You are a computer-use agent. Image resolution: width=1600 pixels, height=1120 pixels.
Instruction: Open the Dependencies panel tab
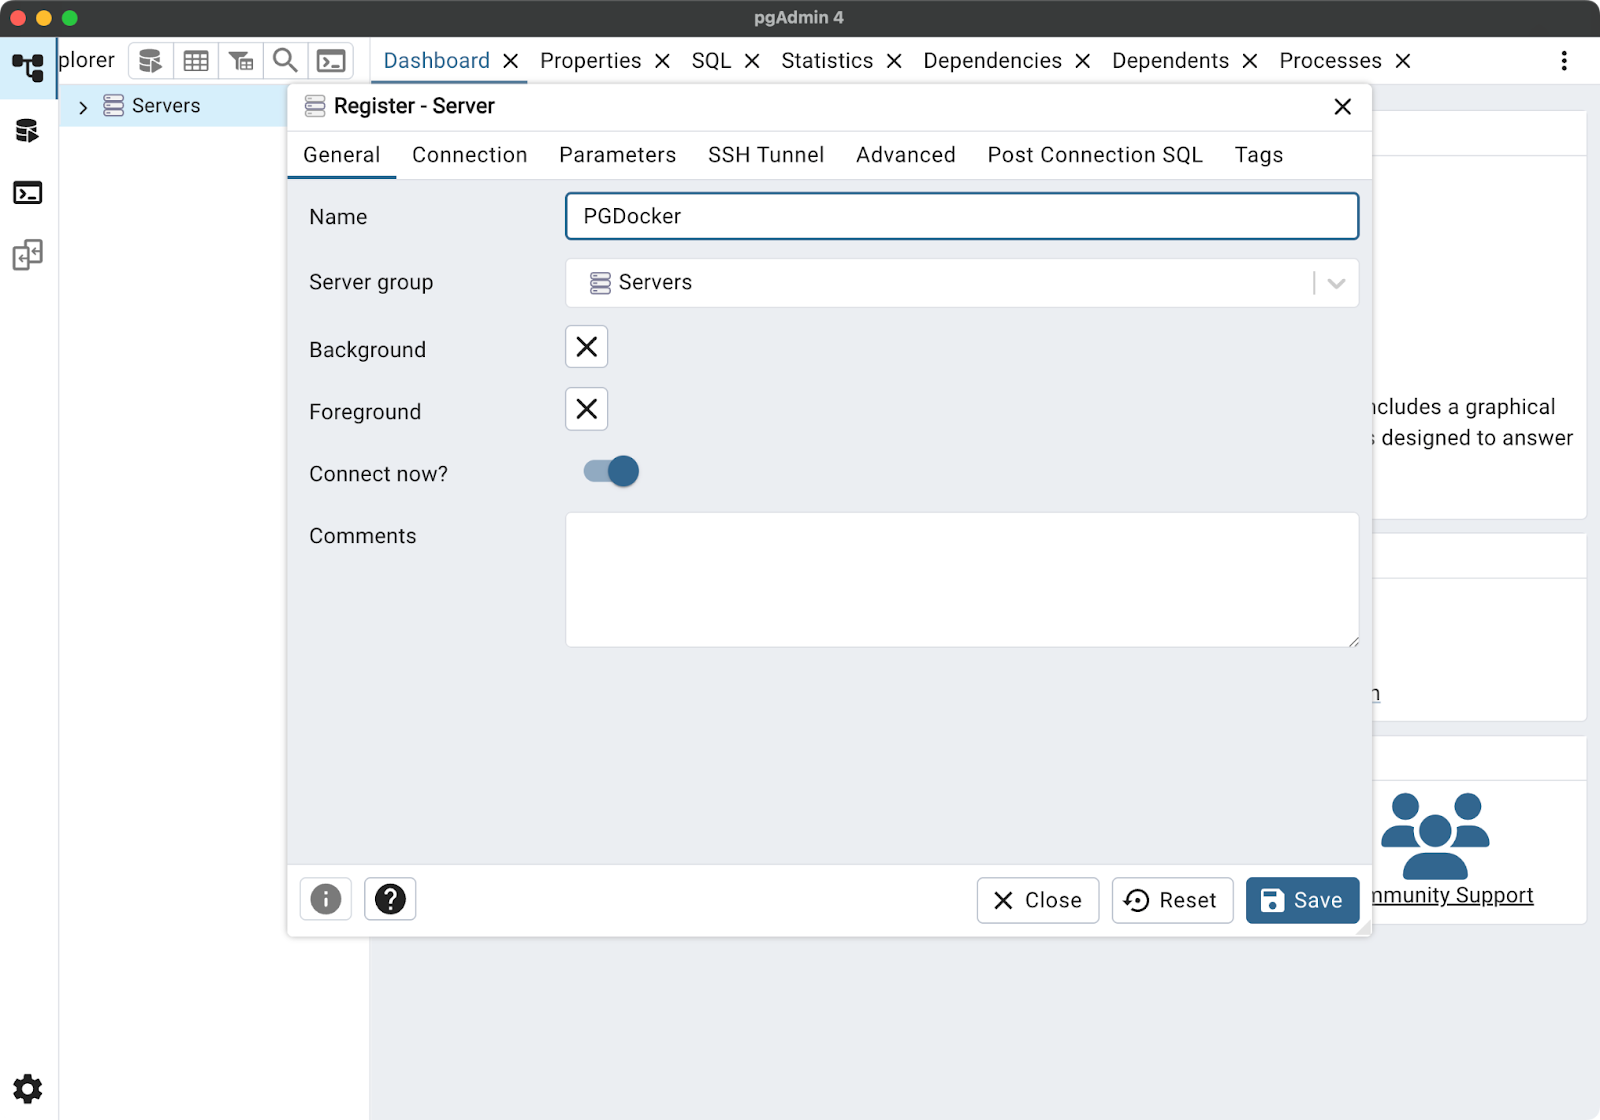993,61
